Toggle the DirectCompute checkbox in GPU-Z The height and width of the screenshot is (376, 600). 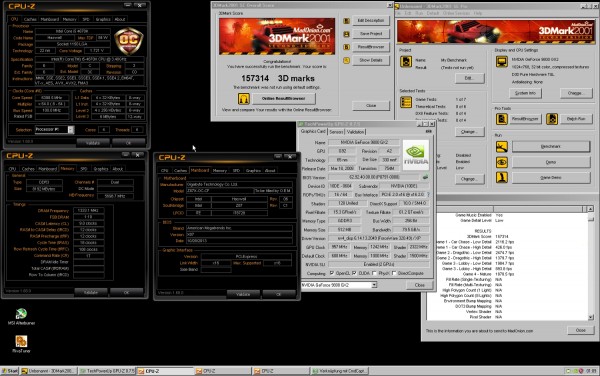(x=394, y=273)
